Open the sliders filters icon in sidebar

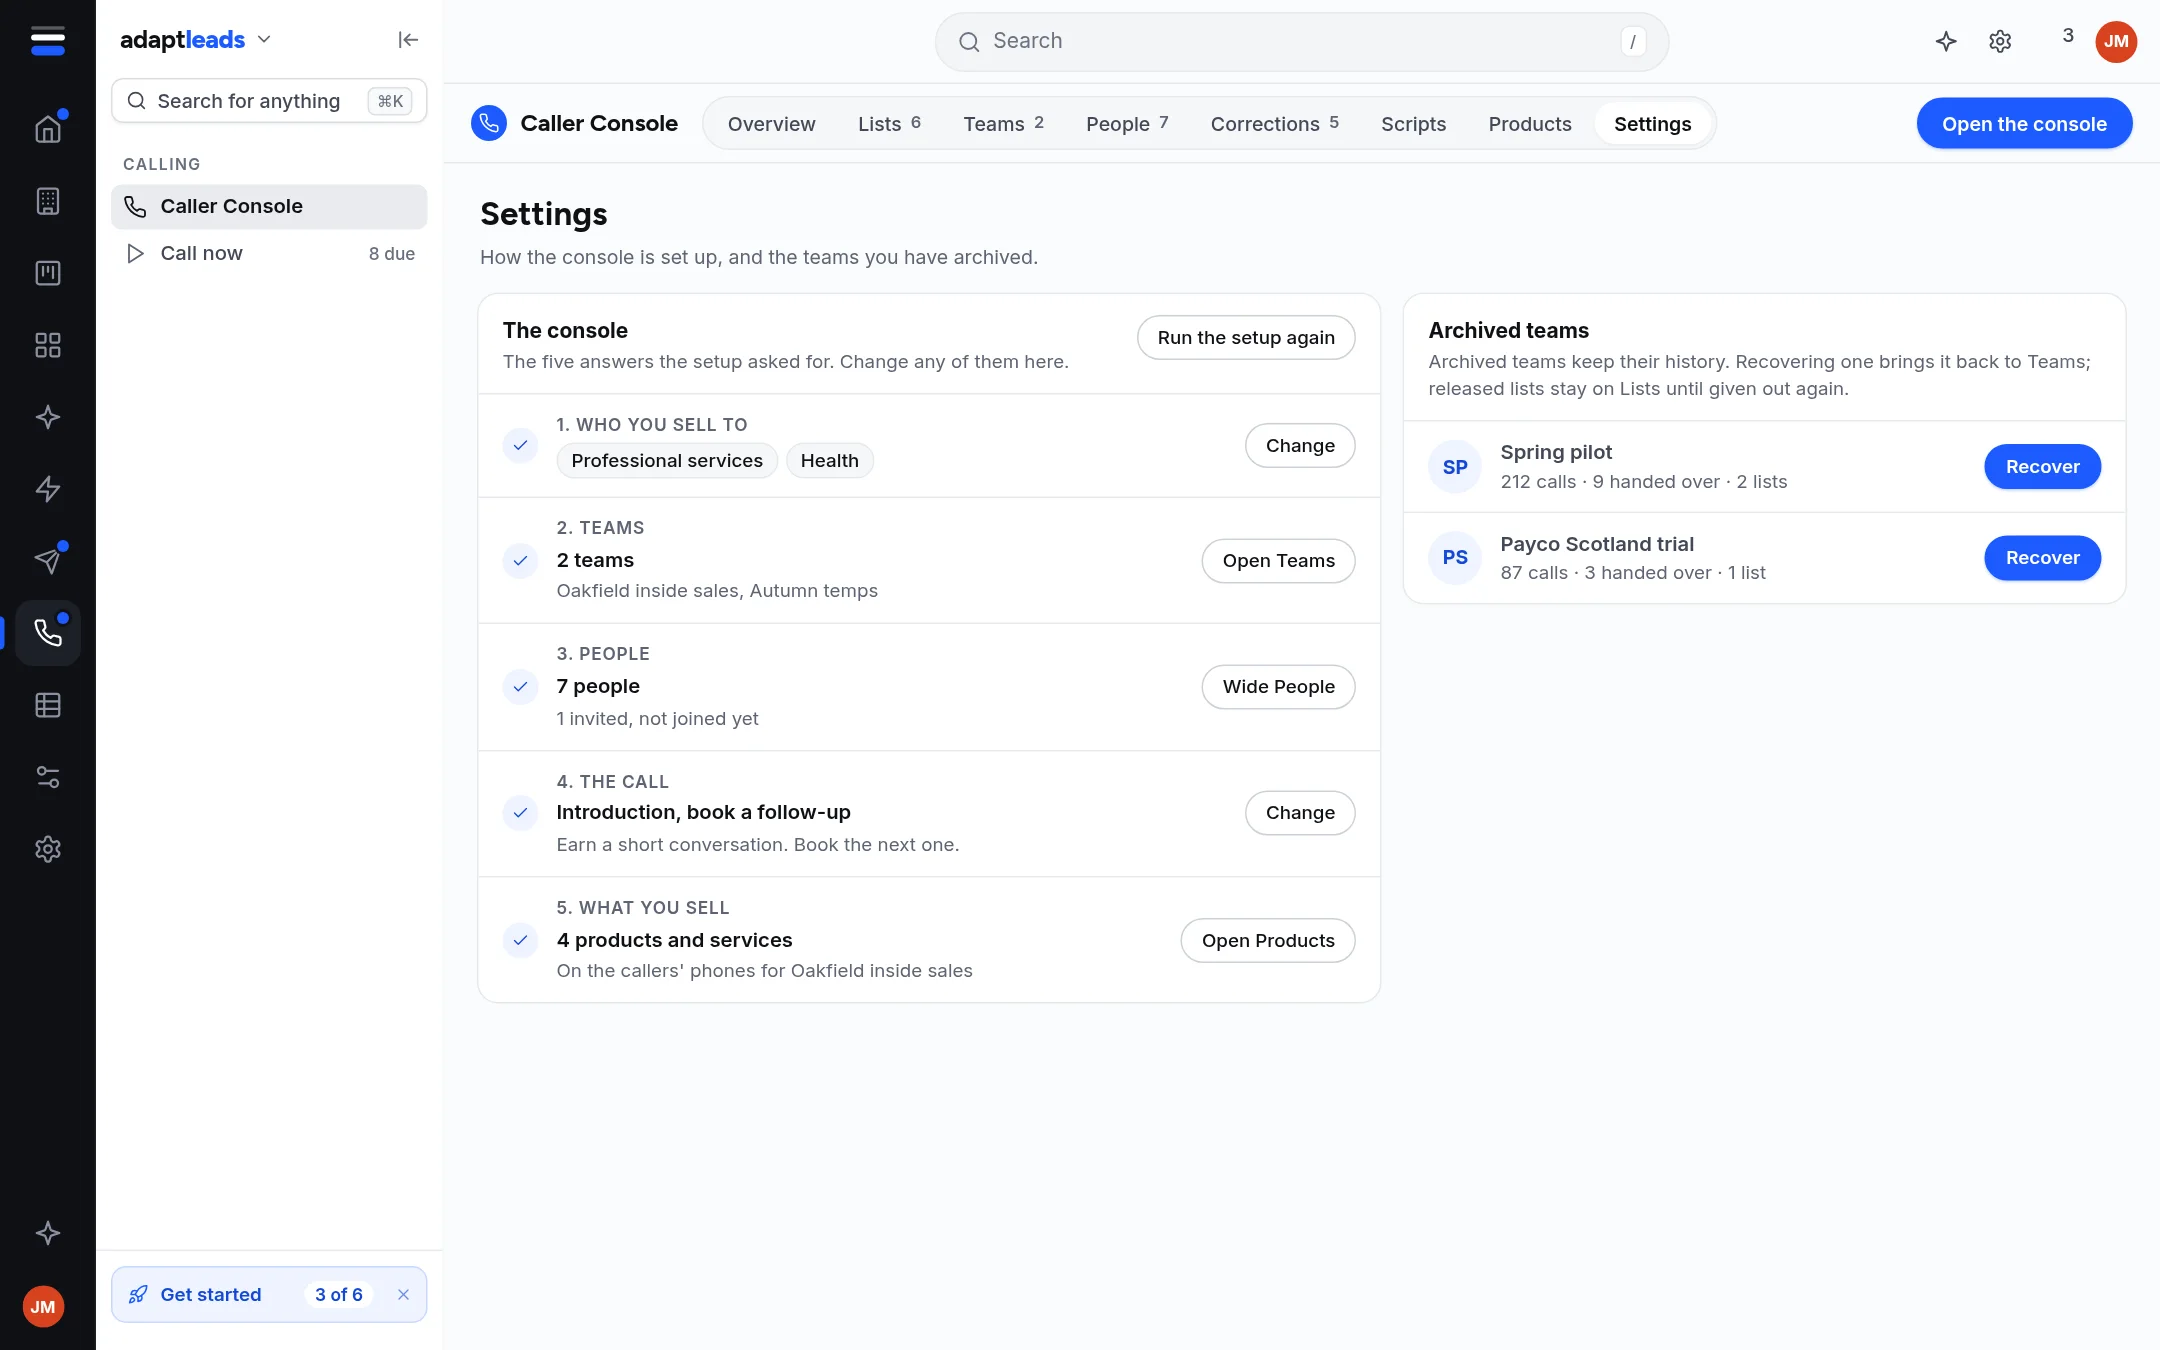click(x=47, y=777)
